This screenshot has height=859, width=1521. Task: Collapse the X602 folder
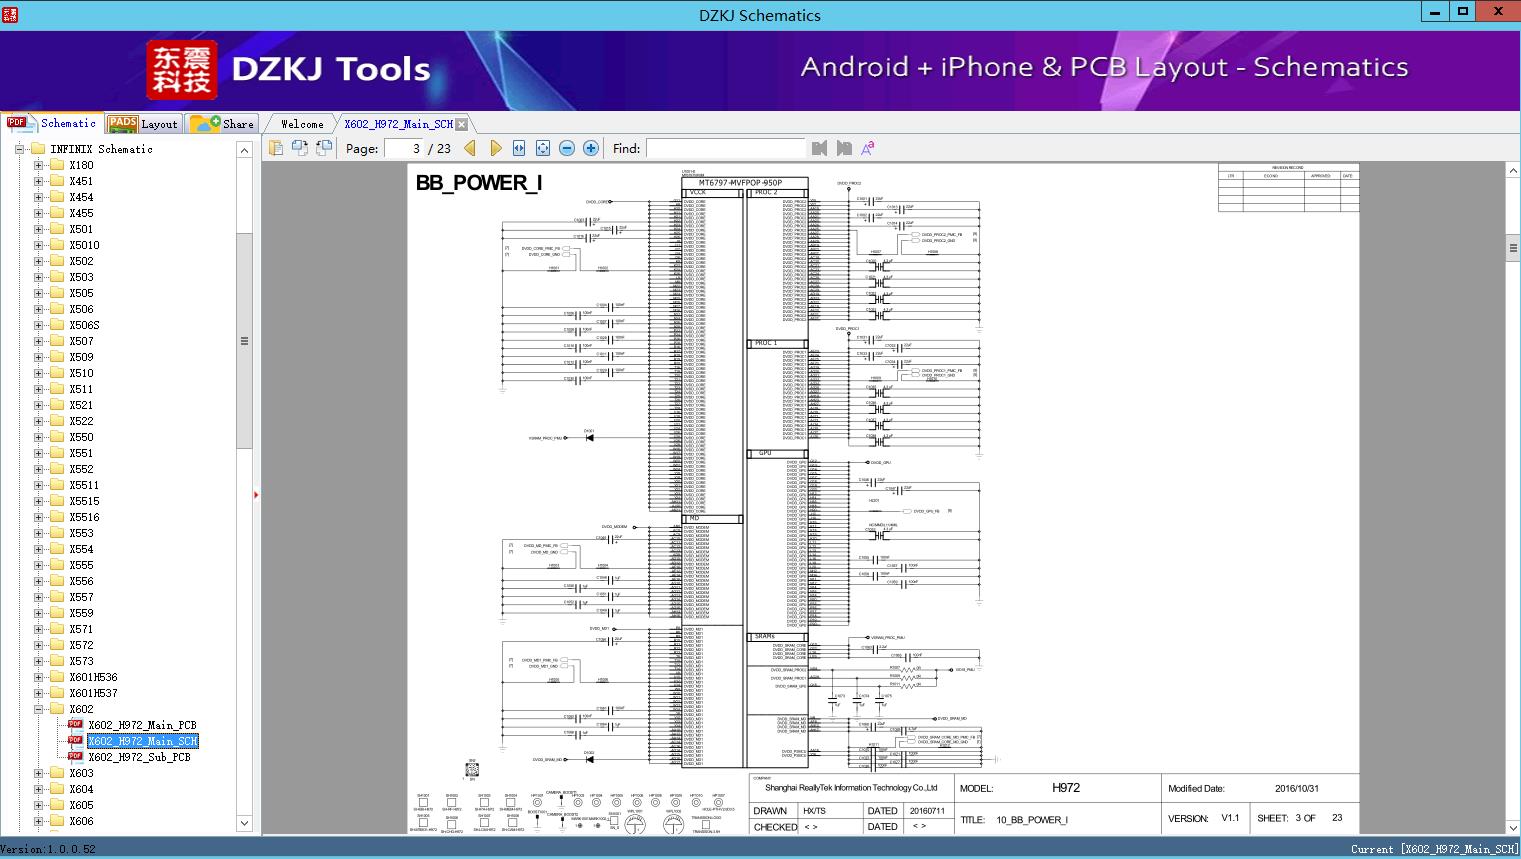coord(38,709)
